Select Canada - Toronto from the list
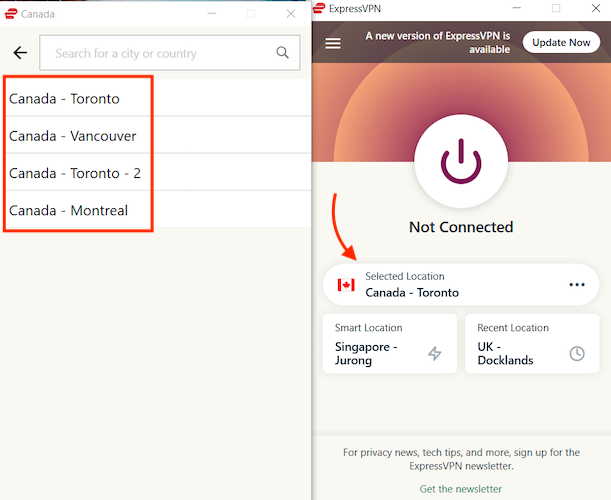This screenshot has width=611, height=500. coord(155,98)
